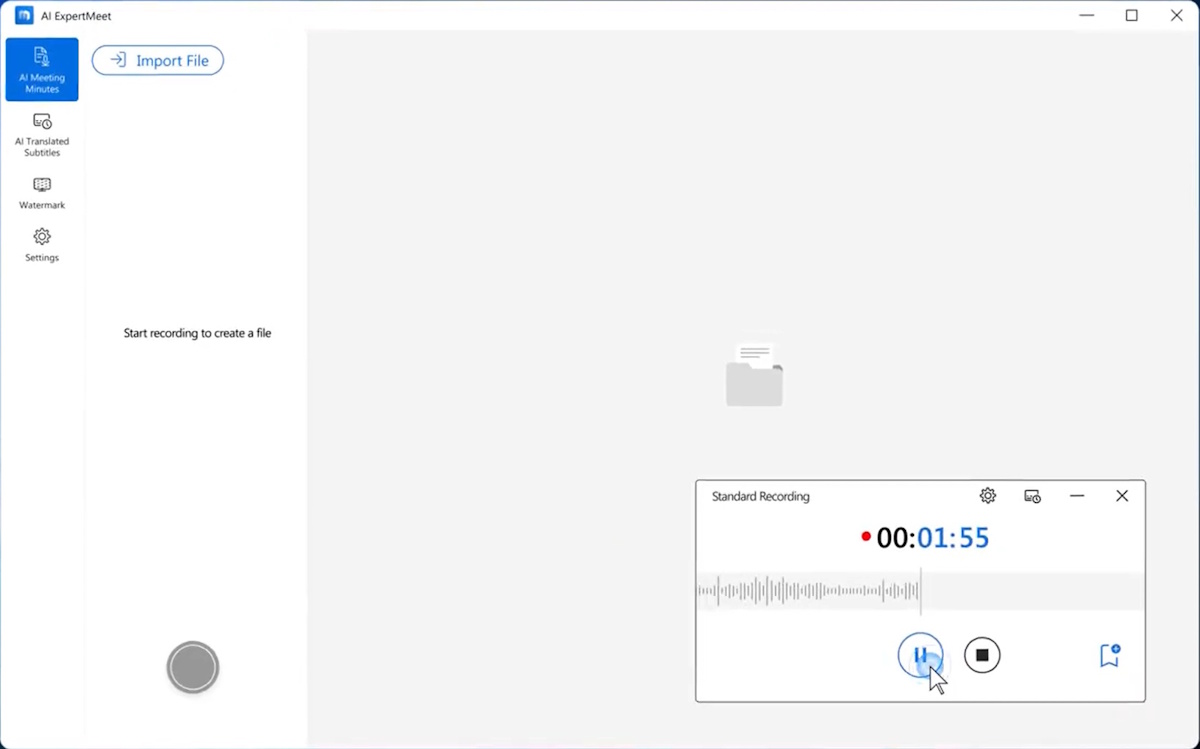Switch to AI Translated Subtitles in sidebar
Viewport: 1200px width, 749px height.
pyautogui.click(x=42, y=134)
